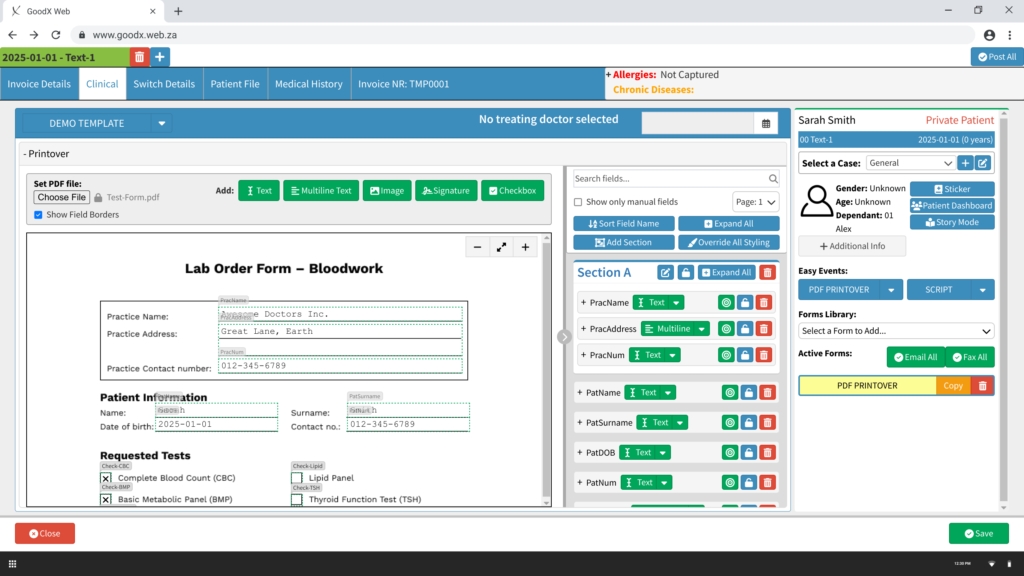
Task: Select the Clinical tab
Action: point(102,84)
